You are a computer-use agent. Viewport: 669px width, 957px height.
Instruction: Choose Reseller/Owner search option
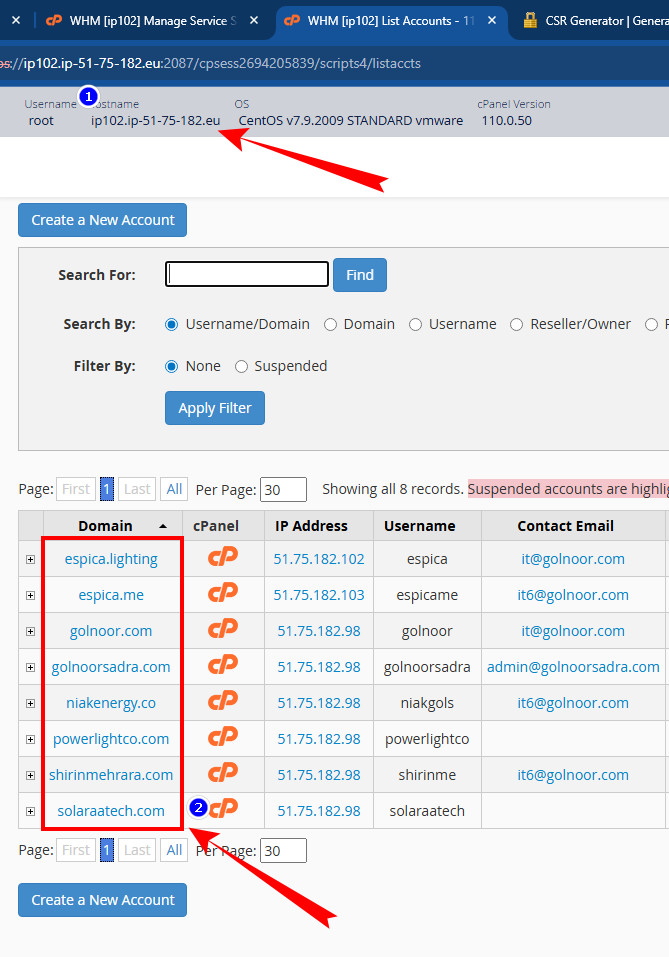pos(517,324)
